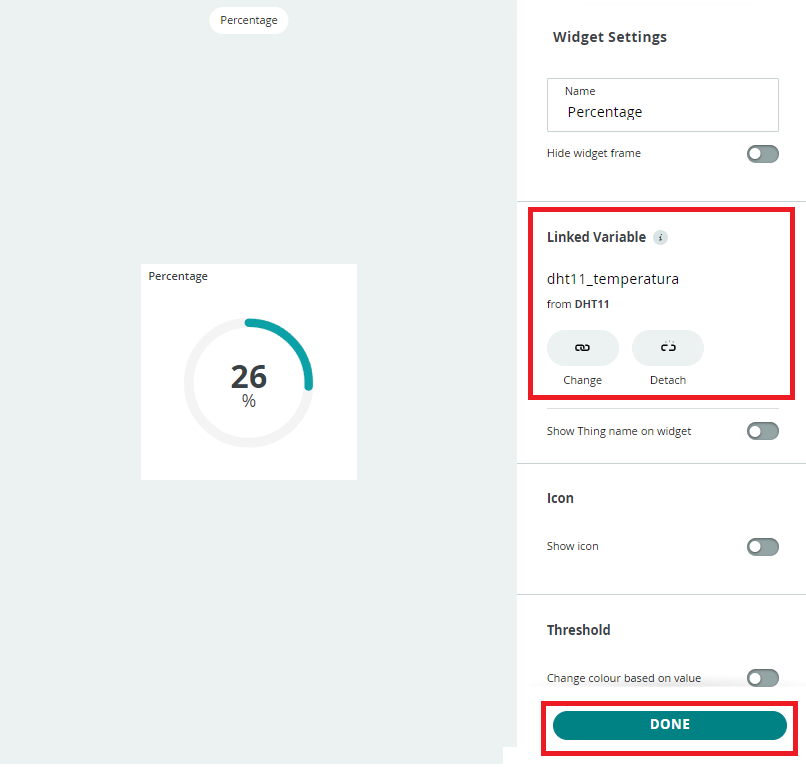This screenshot has width=806, height=767.
Task: Click the Detach label under unlink icon
Action: (x=668, y=380)
